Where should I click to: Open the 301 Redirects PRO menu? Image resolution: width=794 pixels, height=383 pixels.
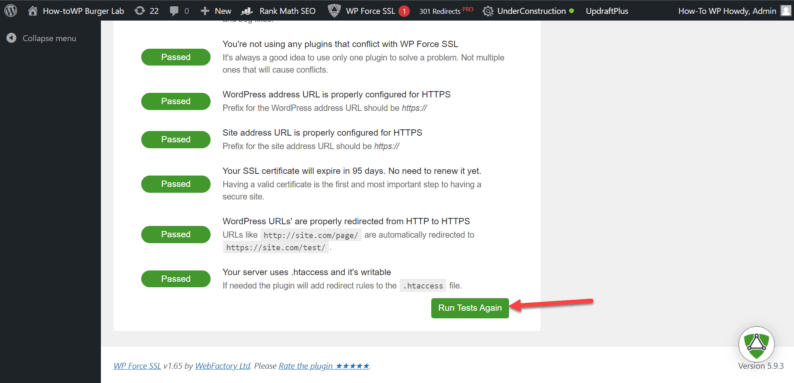(x=446, y=11)
